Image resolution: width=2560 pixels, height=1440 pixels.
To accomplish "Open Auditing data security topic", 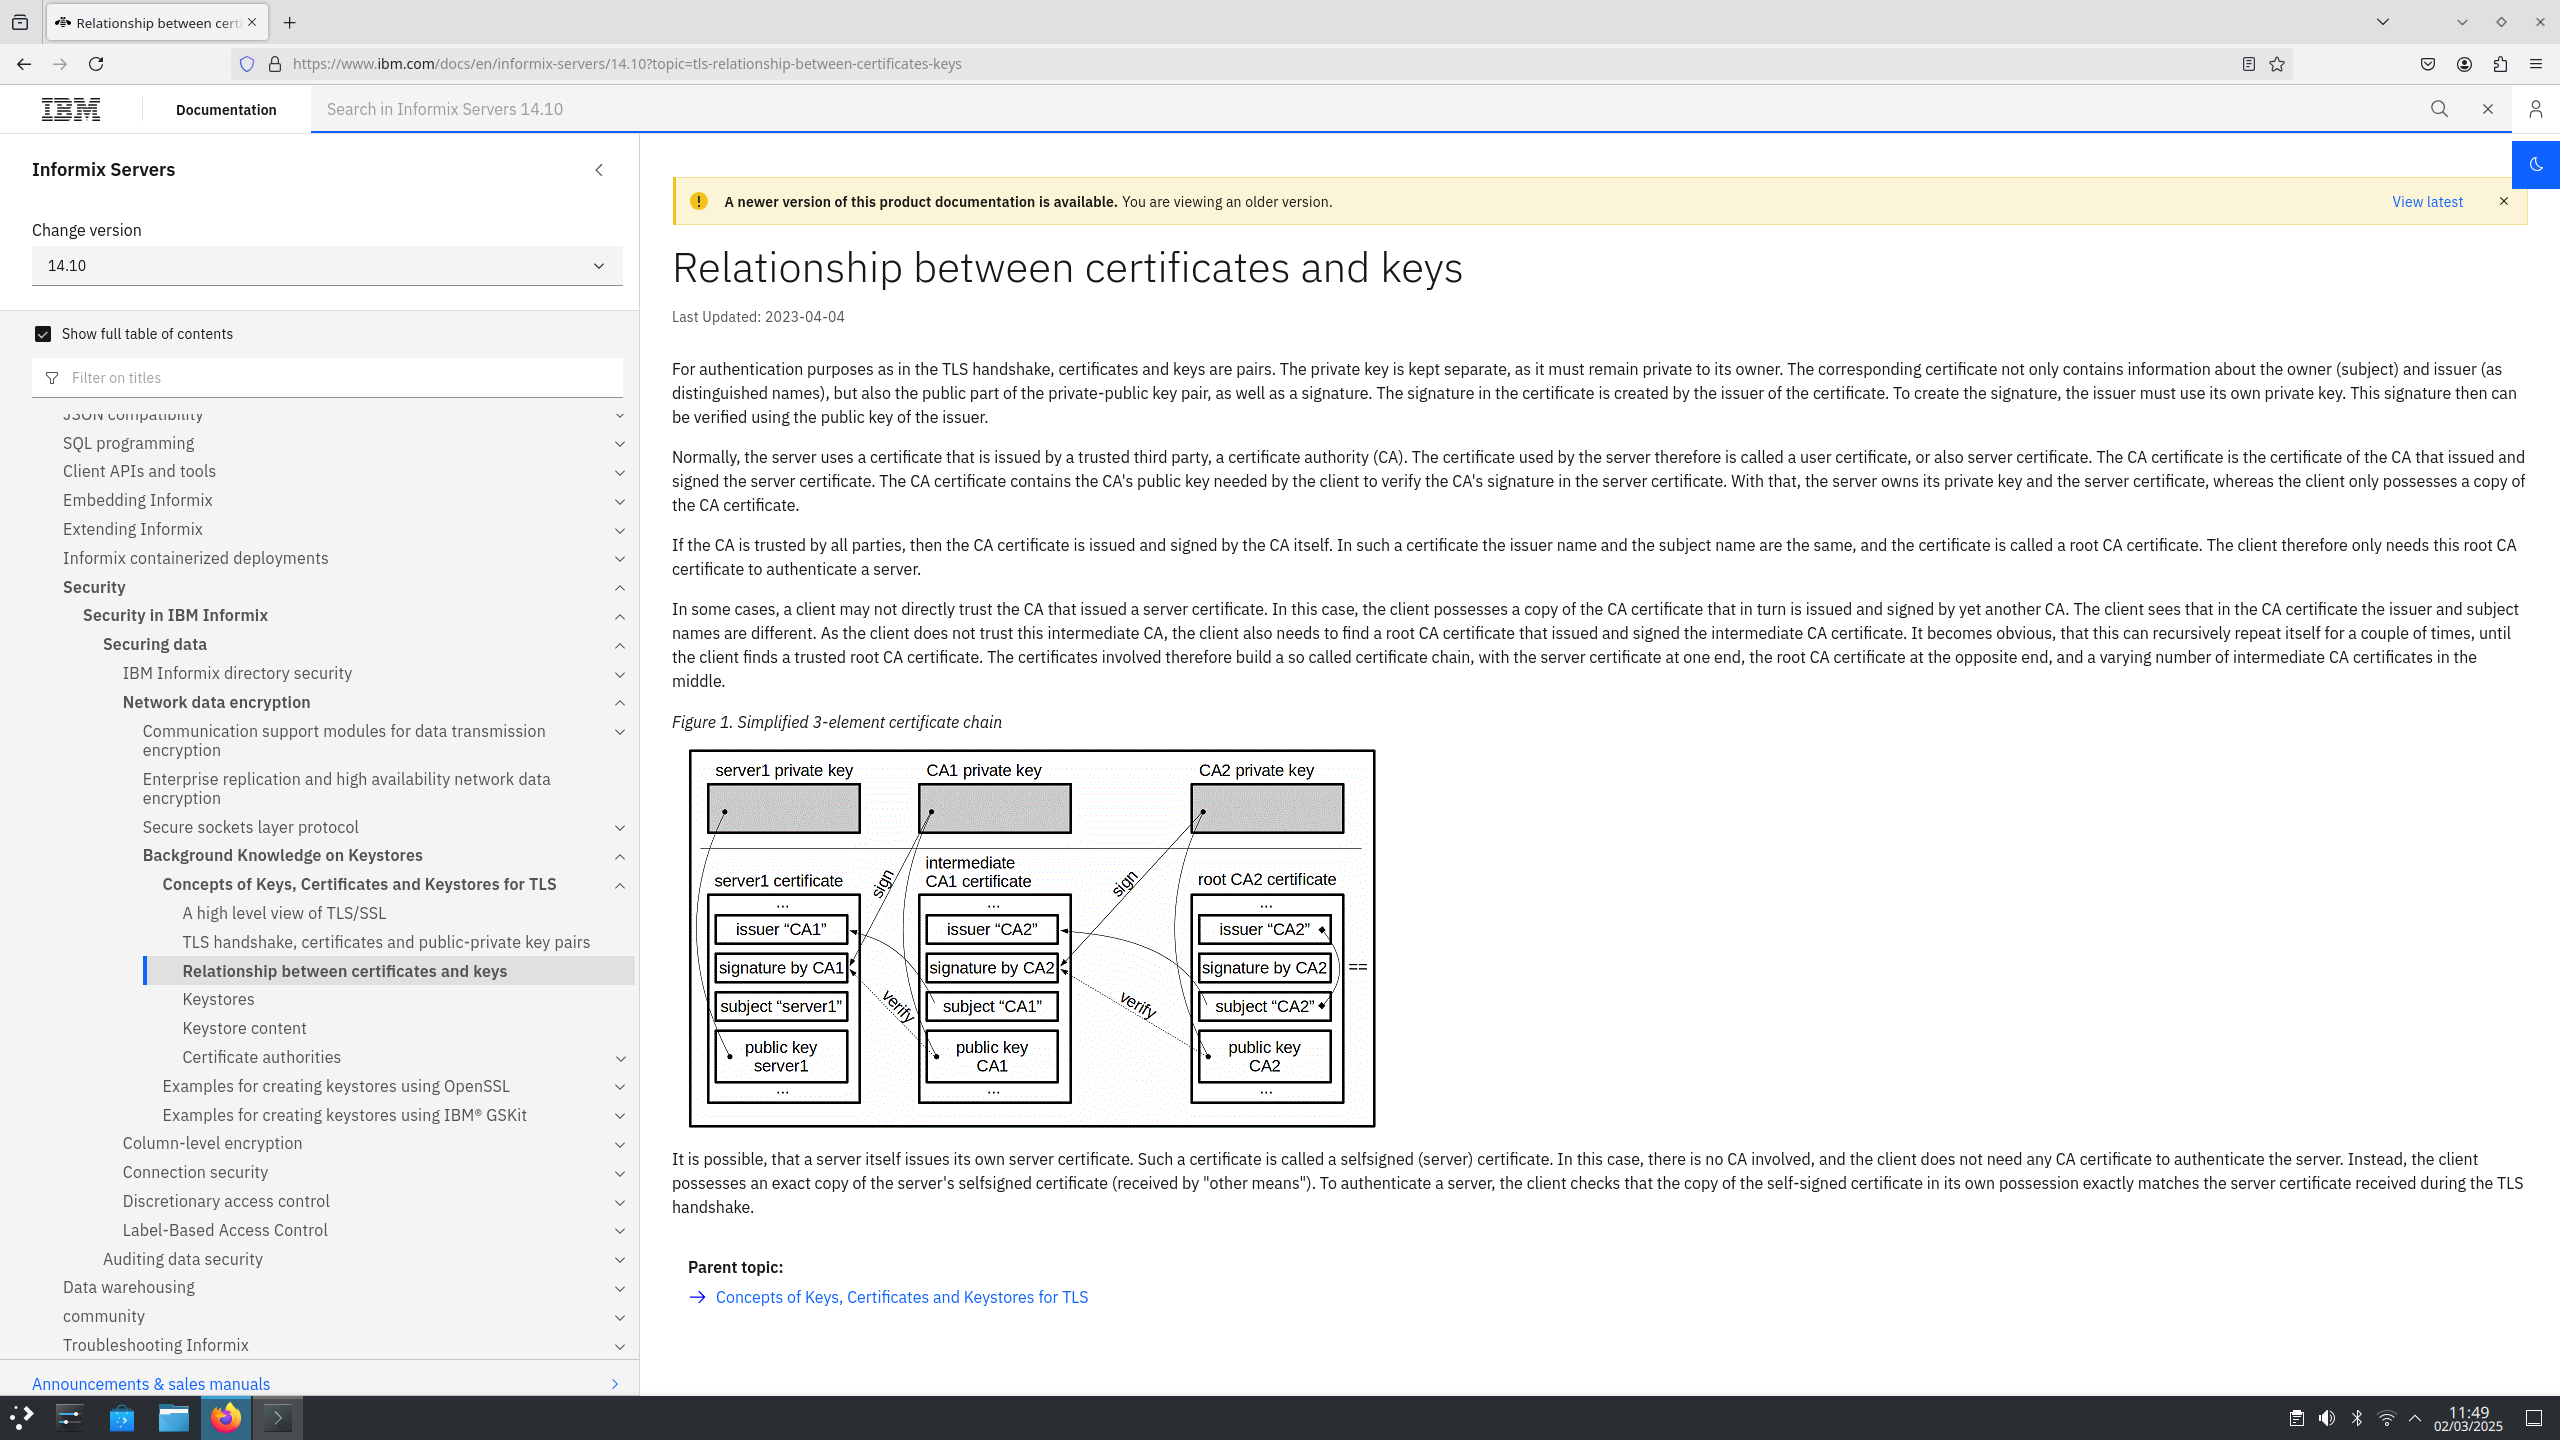I will 183,1259.
